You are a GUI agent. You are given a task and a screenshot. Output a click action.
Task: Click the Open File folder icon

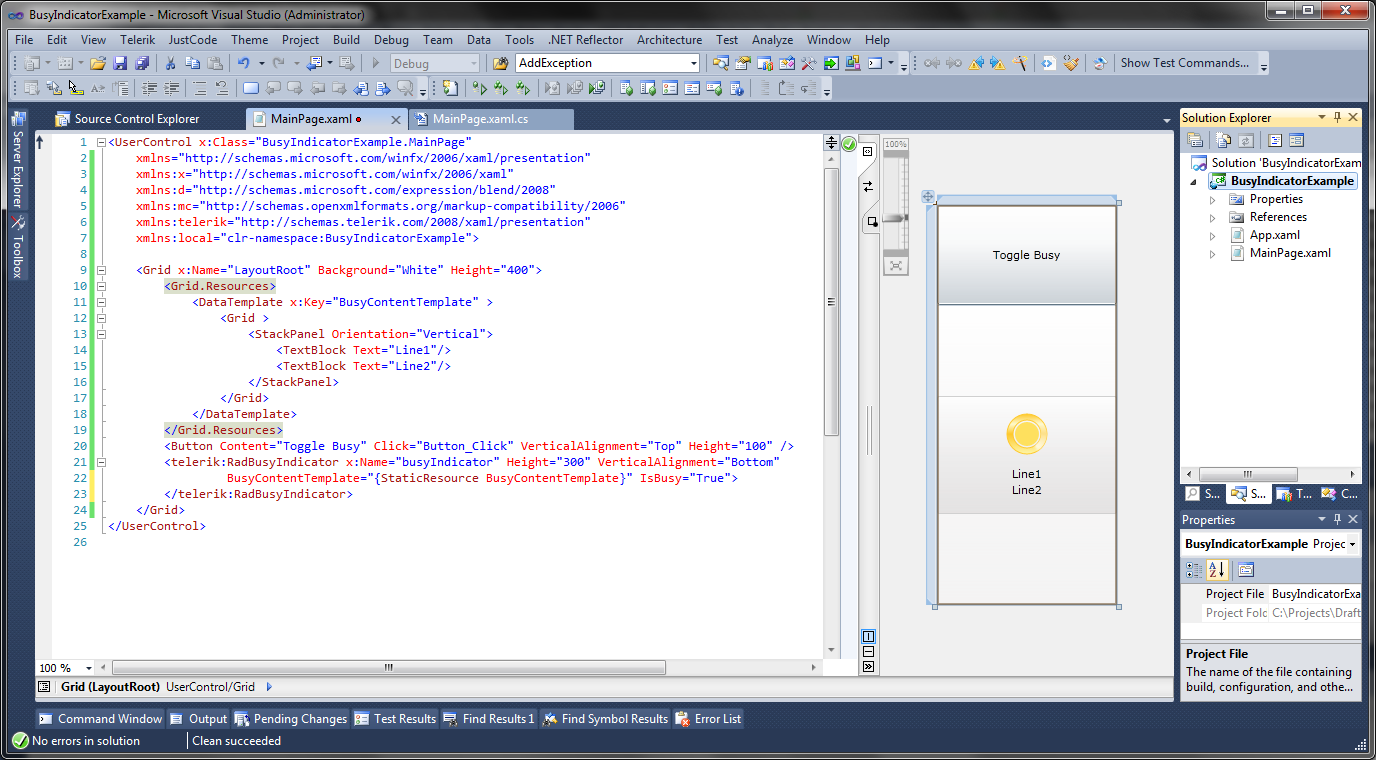pos(98,63)
